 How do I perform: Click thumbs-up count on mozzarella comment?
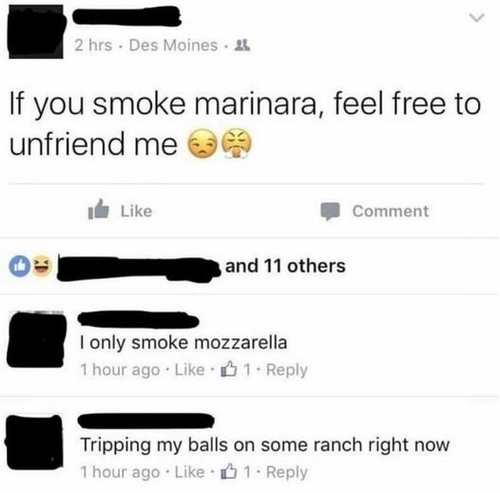[236, 370]
